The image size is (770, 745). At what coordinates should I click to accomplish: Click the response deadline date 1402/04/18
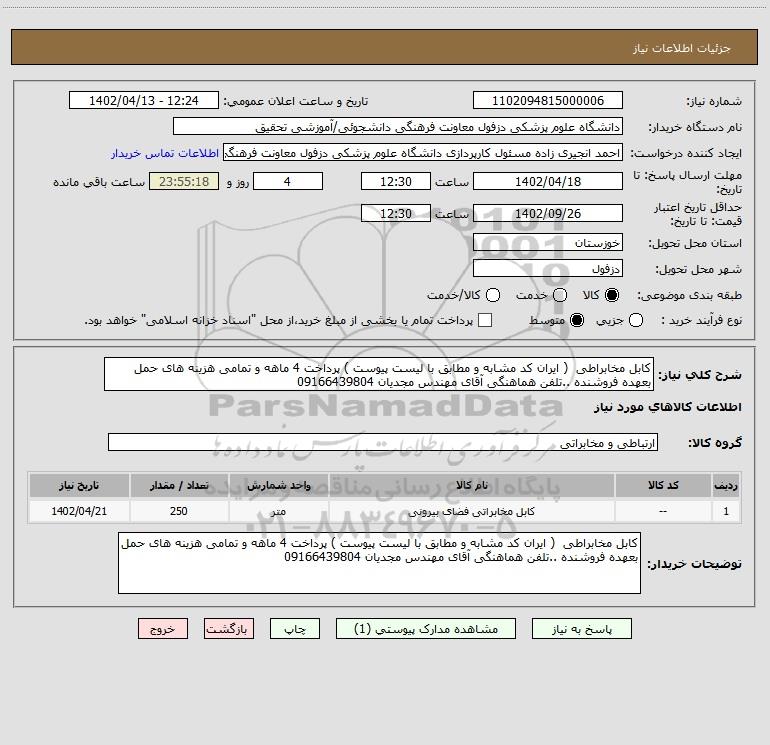[548, 181]
